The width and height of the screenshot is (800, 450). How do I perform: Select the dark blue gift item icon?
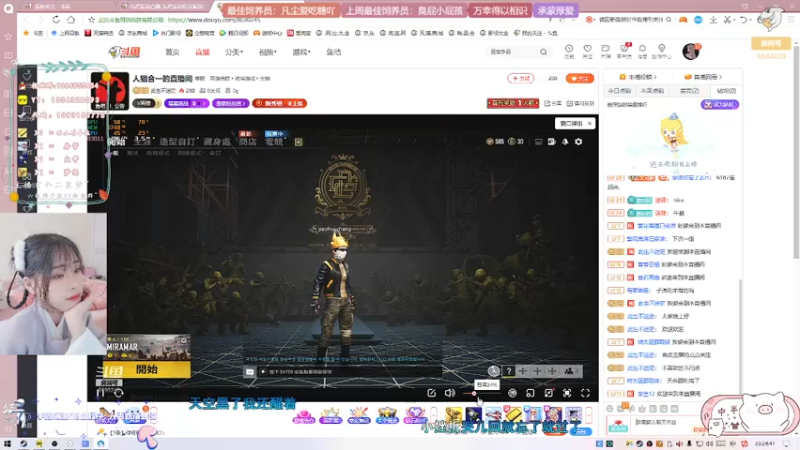473,415
